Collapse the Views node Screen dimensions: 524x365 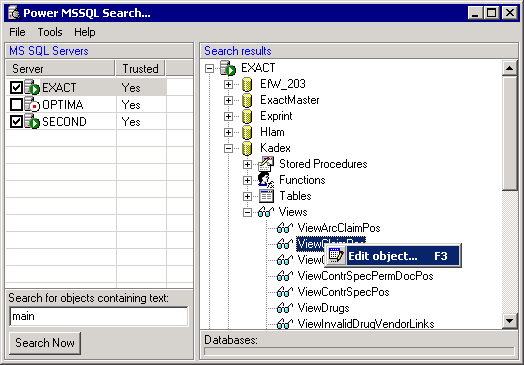click(247, 213)
